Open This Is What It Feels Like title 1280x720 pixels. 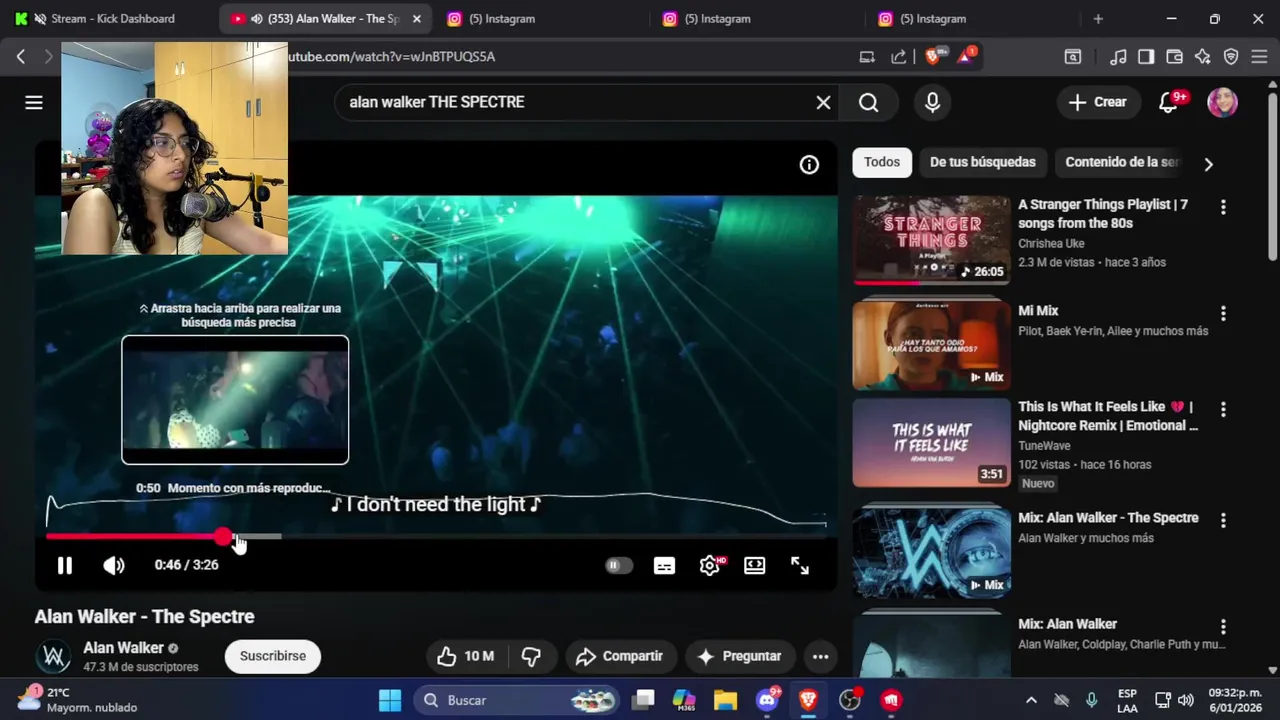[1108, 416]
